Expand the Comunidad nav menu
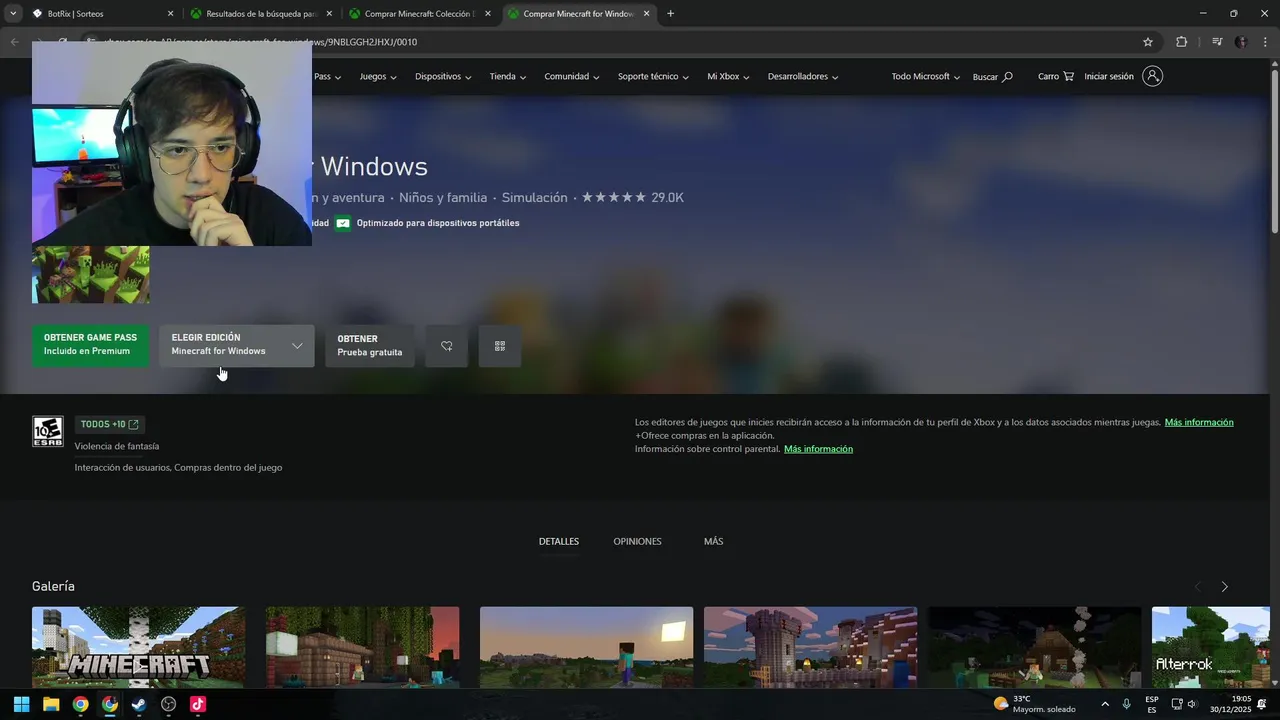 pyautogui.click(x=572, y=76)
